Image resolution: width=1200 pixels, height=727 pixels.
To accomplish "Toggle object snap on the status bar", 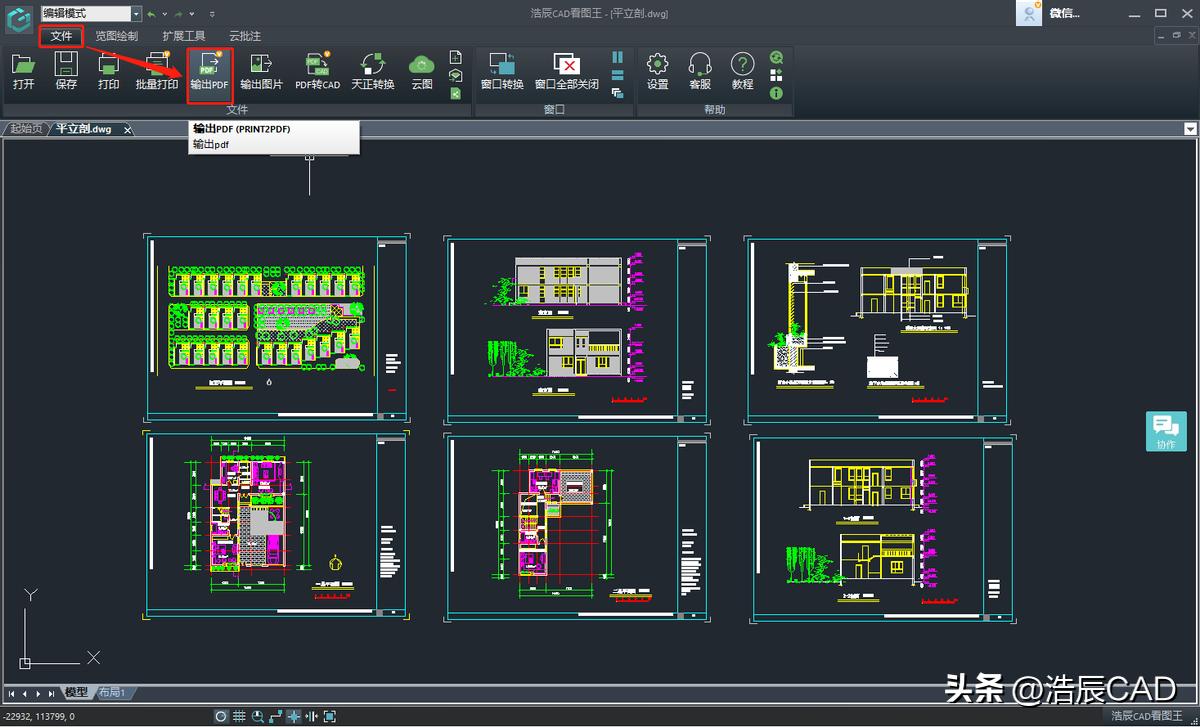I will pyautogui.click(x=295, y=716).
